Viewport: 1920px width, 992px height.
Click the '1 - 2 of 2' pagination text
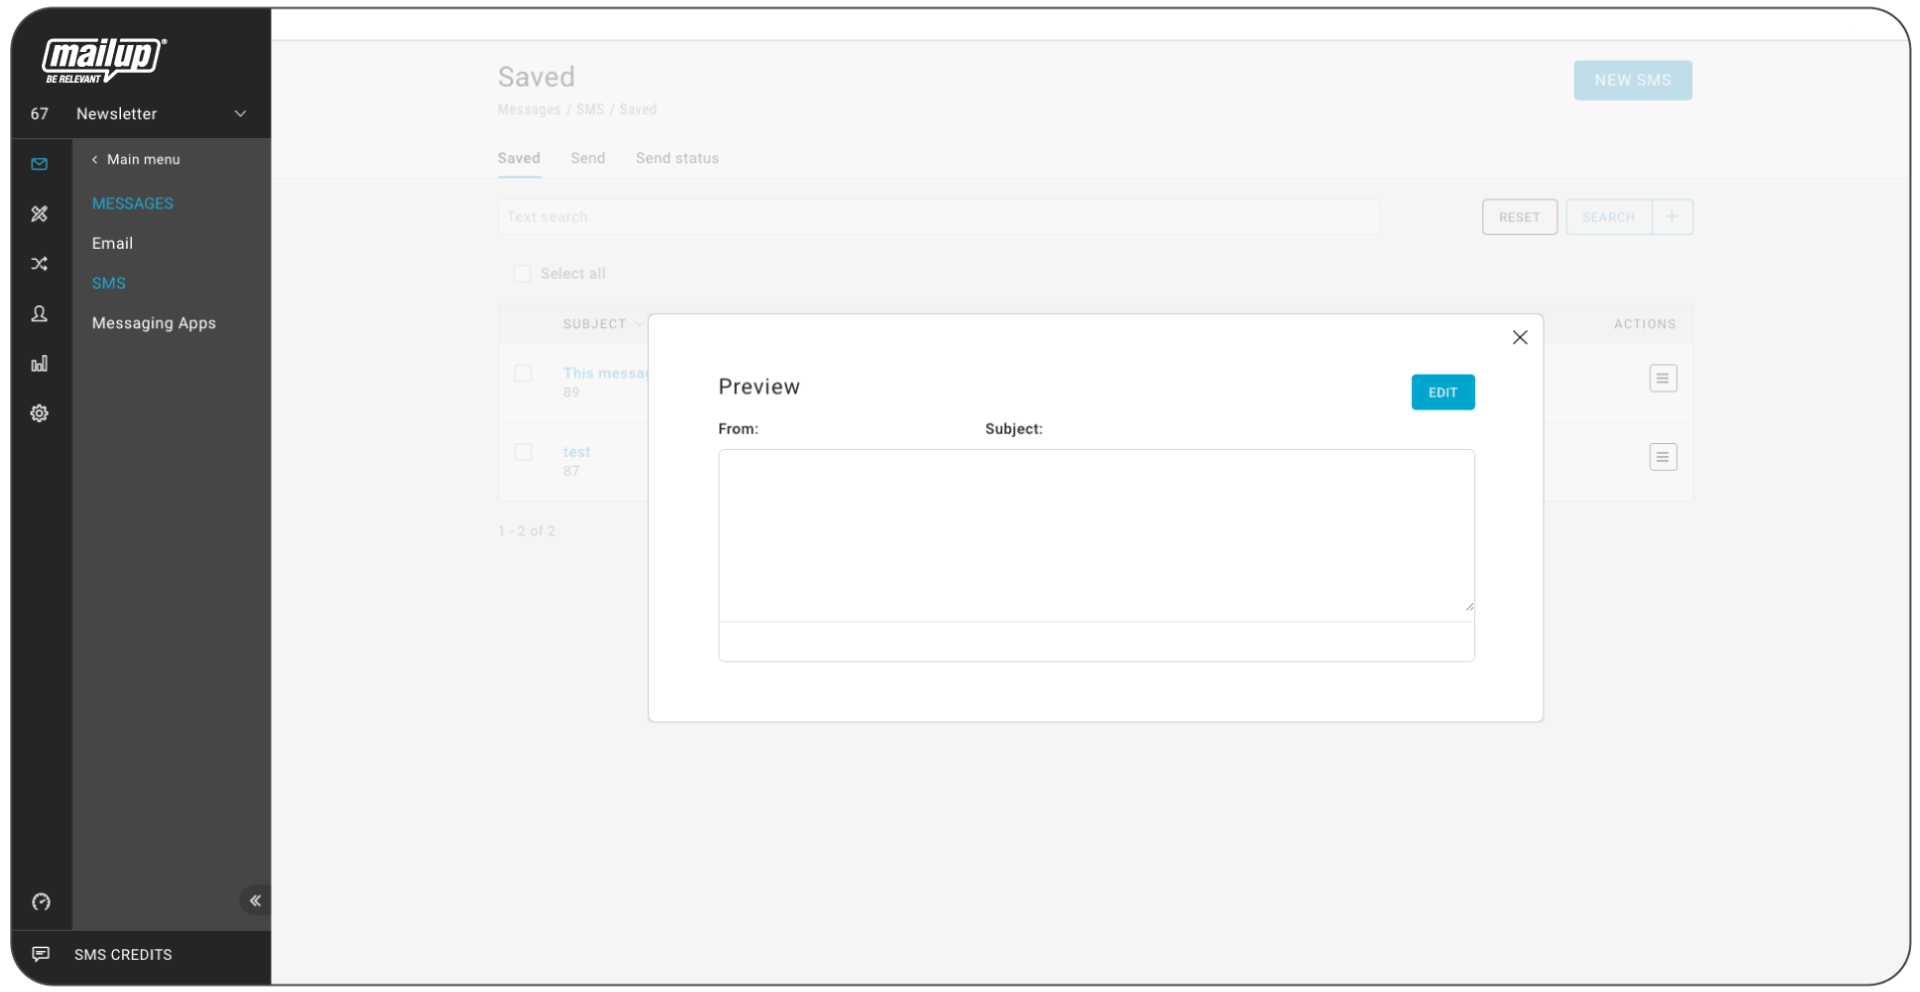pyautogui.click(x=527, y=531)
